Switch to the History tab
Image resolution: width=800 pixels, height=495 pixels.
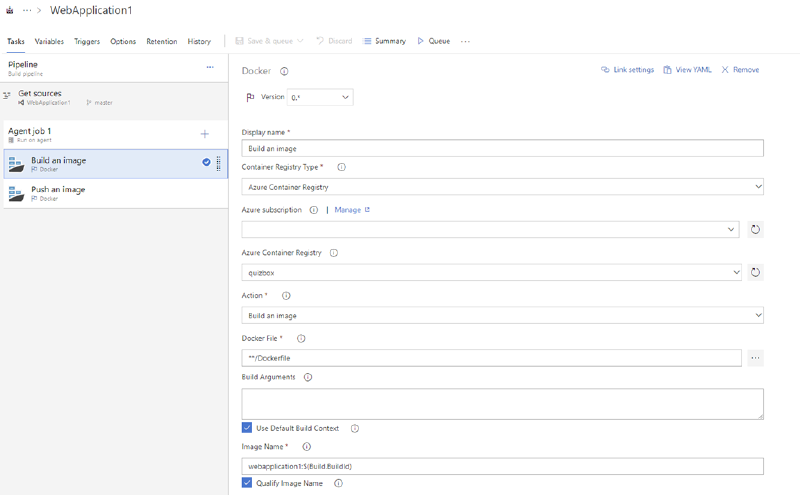click(199, 41)
